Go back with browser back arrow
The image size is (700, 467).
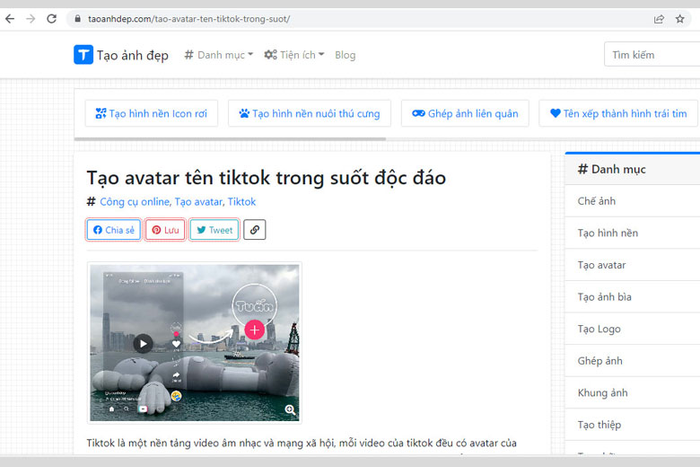(10, 19)
